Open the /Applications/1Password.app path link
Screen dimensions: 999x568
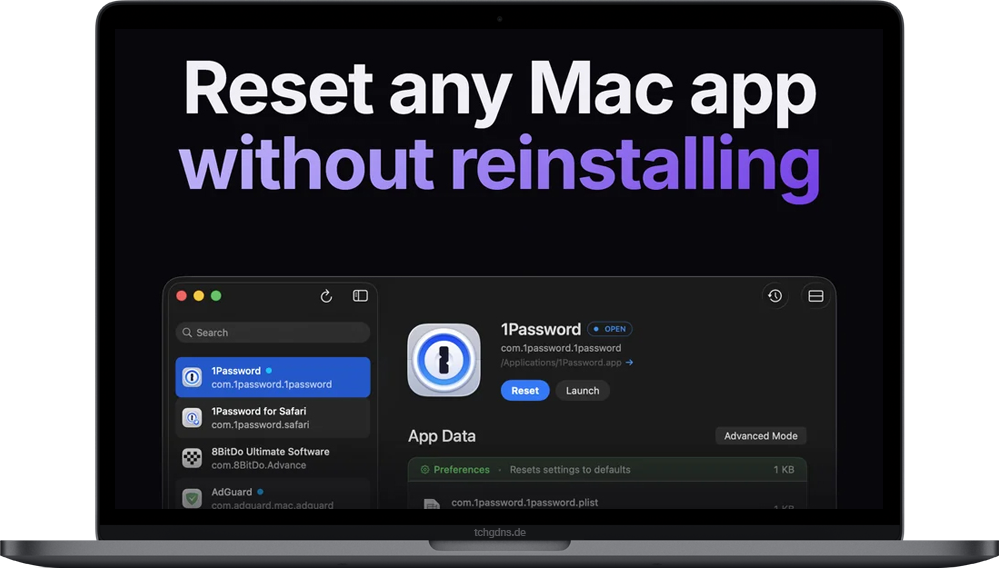click(x=561, y=362)
